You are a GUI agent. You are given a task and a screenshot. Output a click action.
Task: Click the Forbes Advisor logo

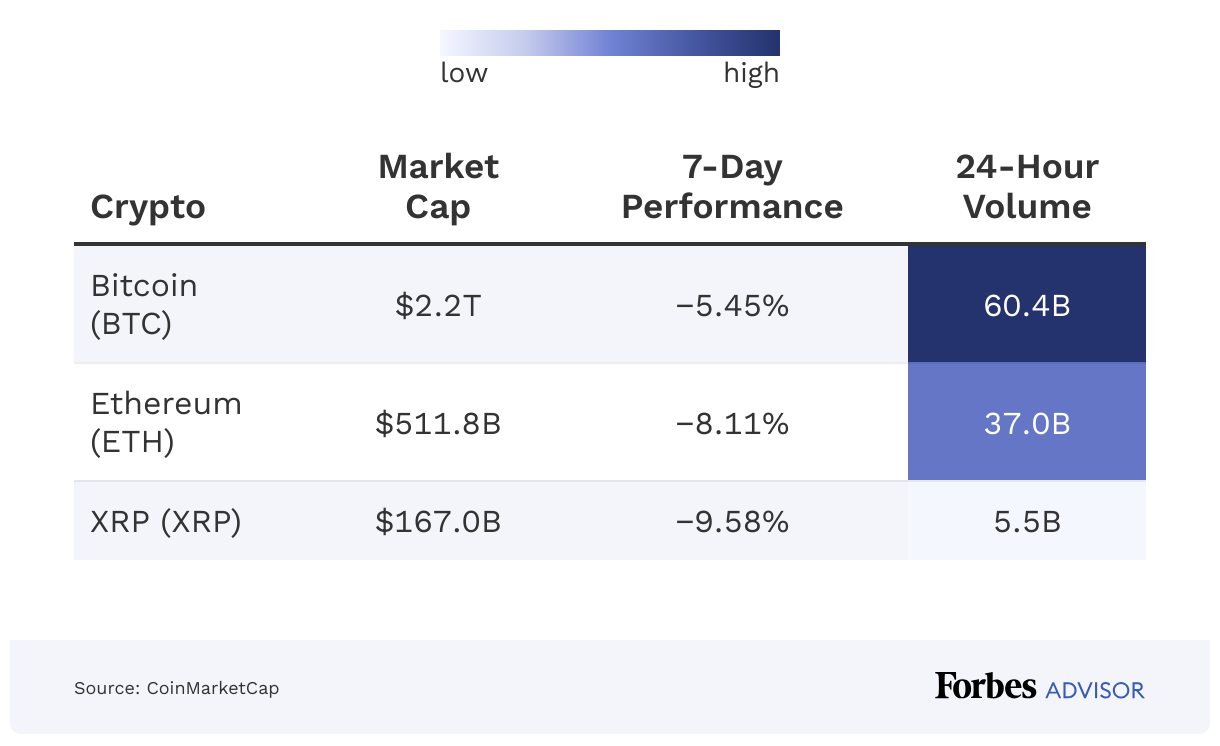click(x=1039, y=687)
